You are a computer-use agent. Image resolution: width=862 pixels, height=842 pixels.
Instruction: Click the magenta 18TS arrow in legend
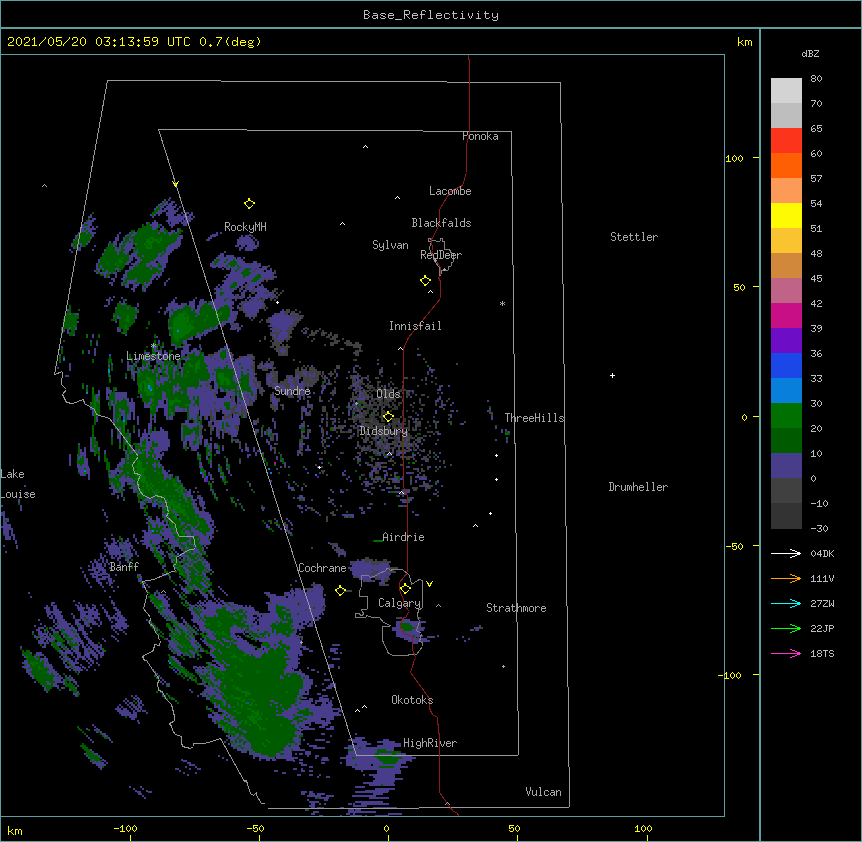[x=786, y=653]
